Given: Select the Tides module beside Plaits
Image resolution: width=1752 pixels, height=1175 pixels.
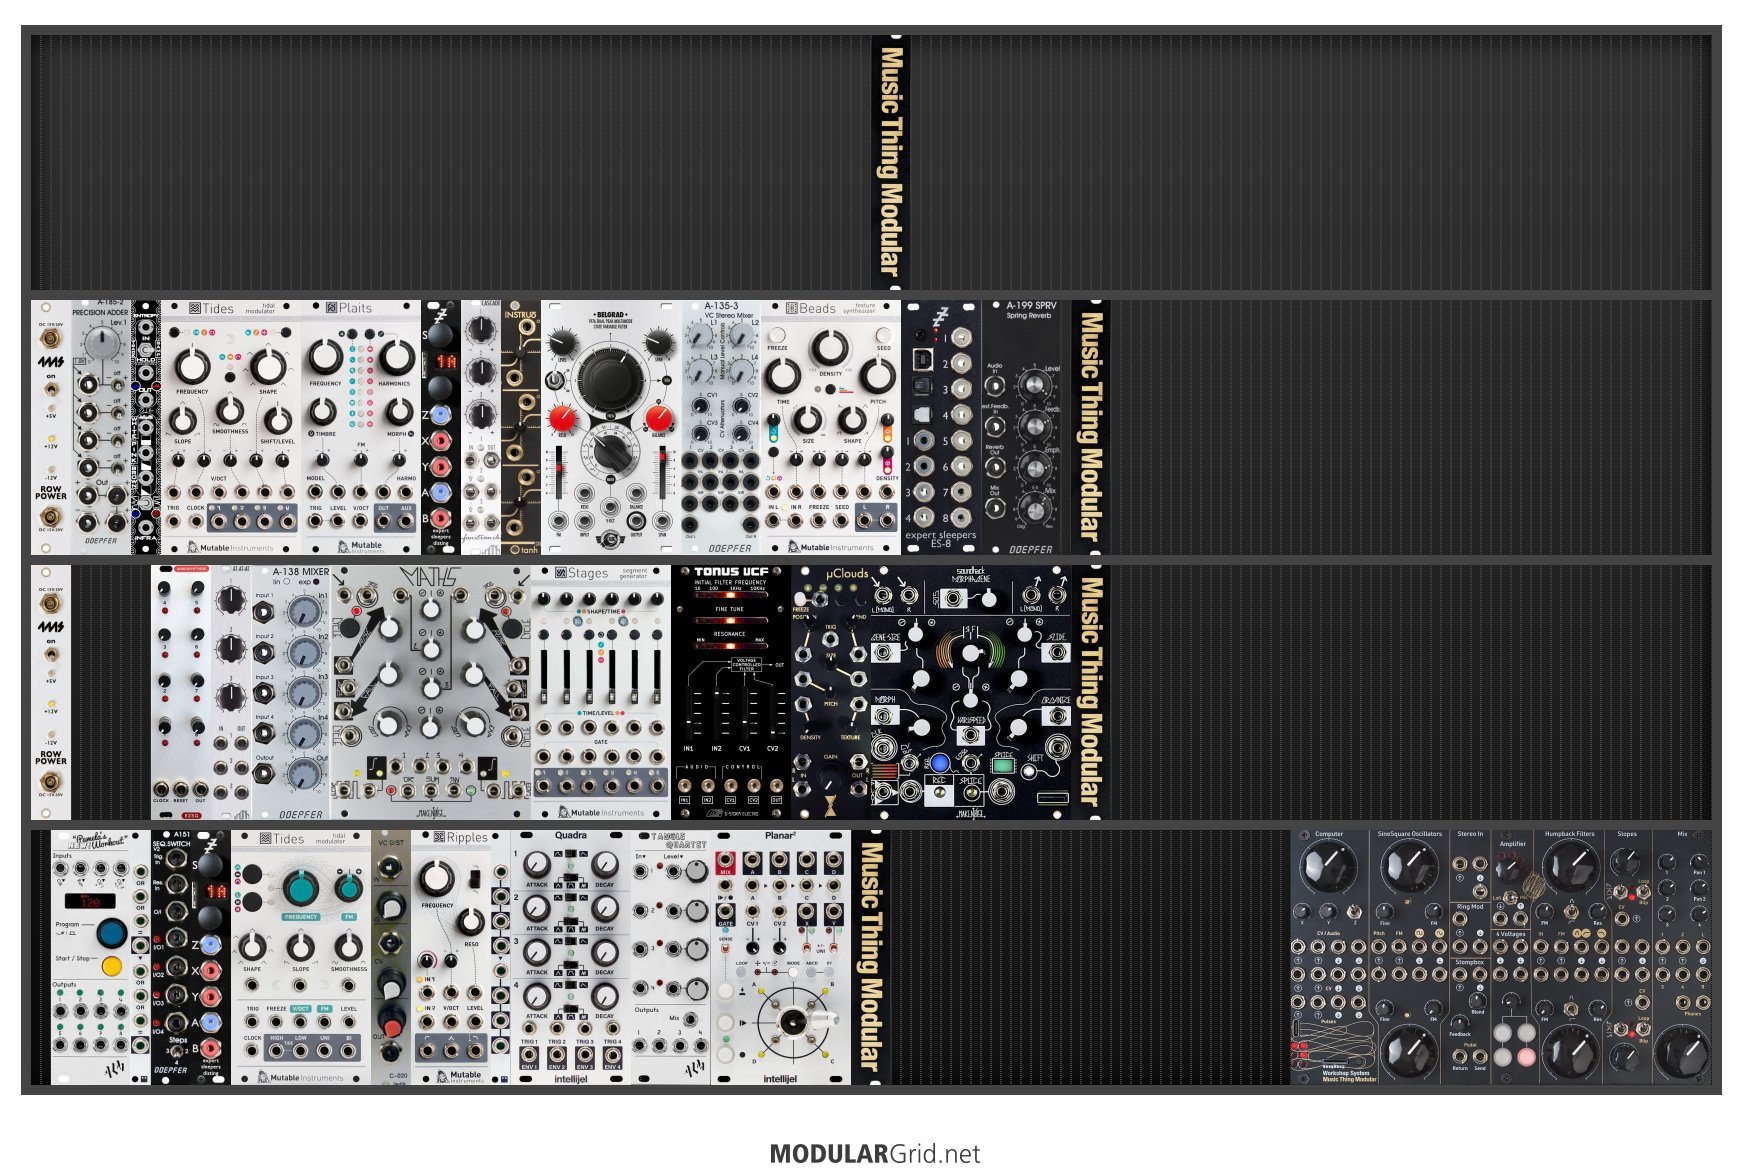Looking at the screenshot, I should pos(231,428).
